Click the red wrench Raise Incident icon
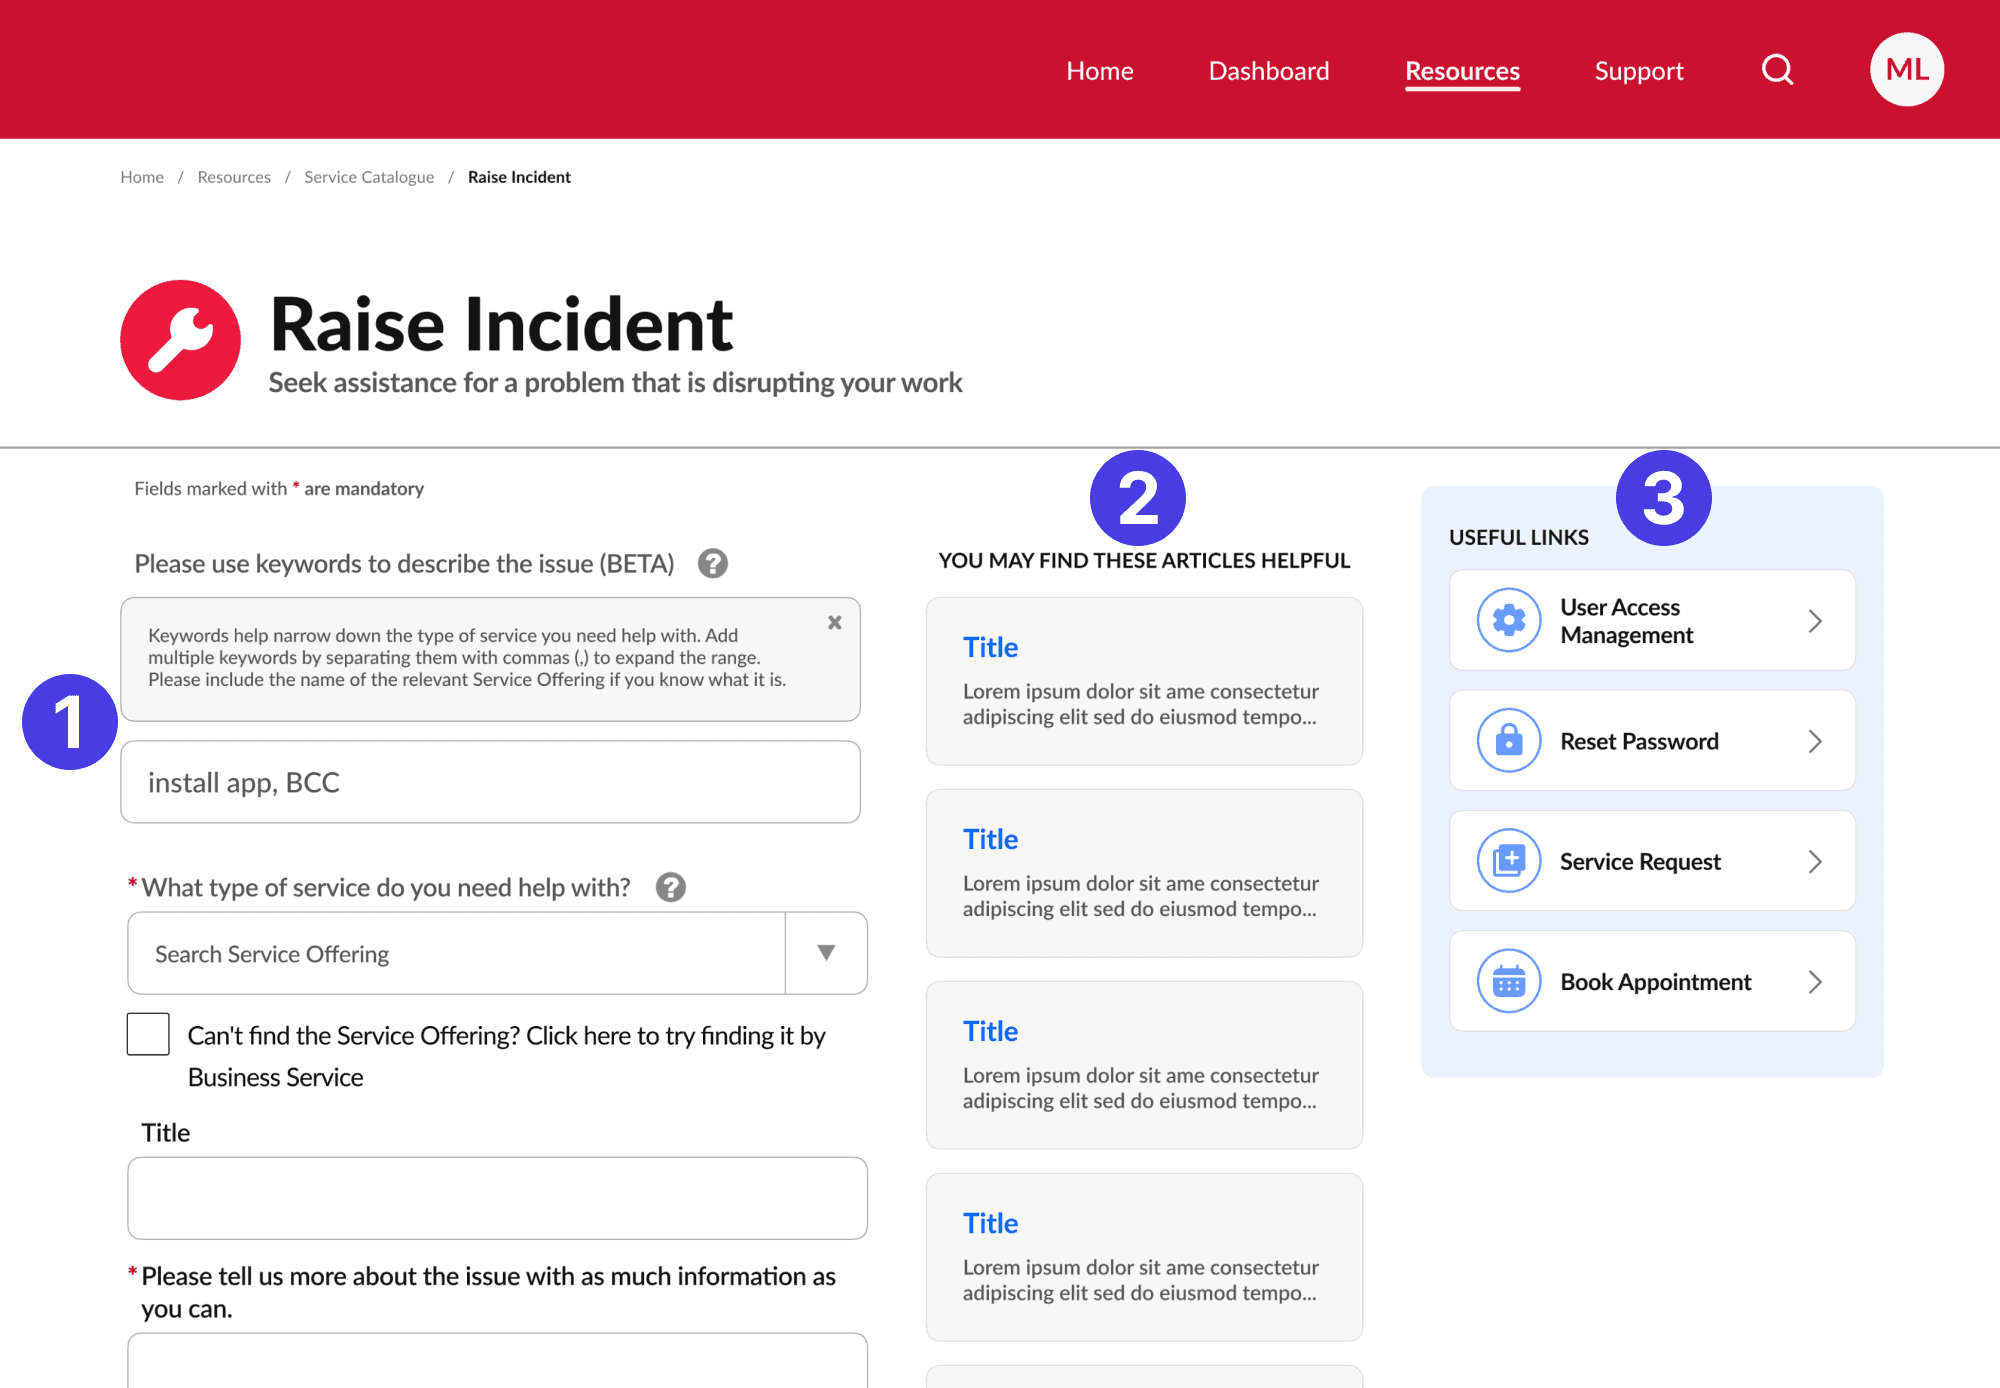The width and height of the screenshot is (2000, 1388). [180, 340]
